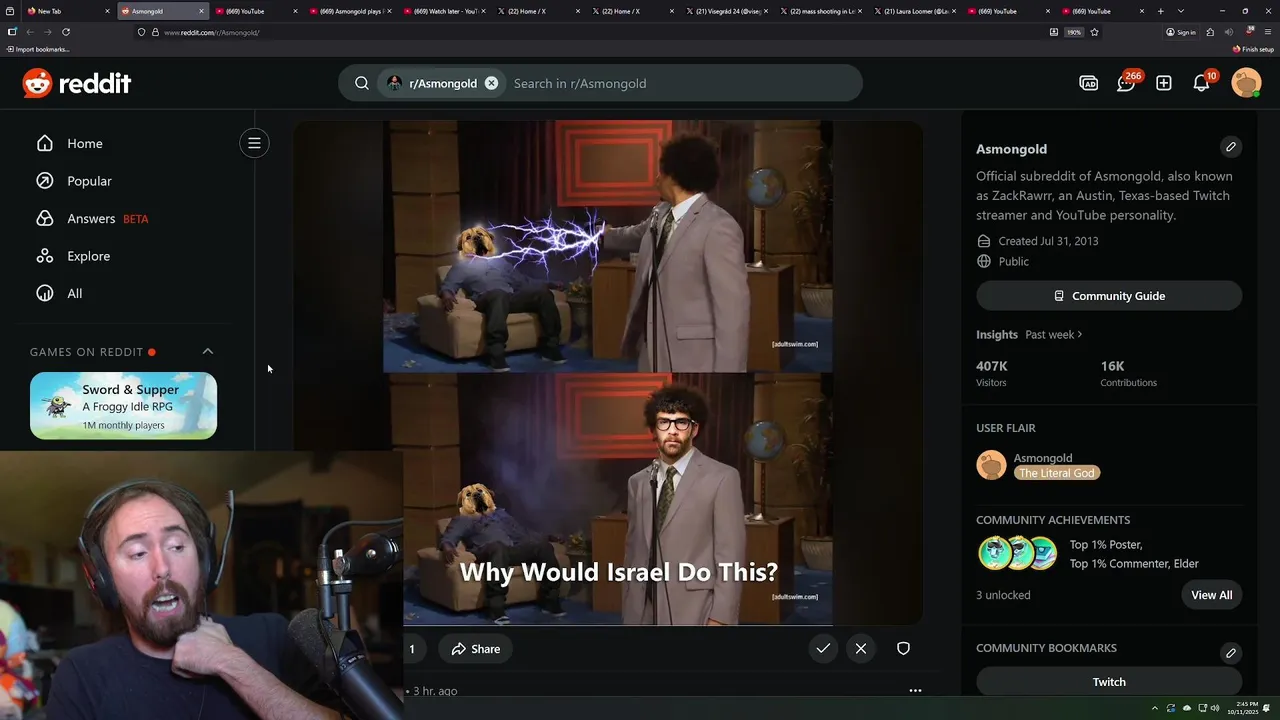Click the 16K Contributions stat

pos(1128,373)
